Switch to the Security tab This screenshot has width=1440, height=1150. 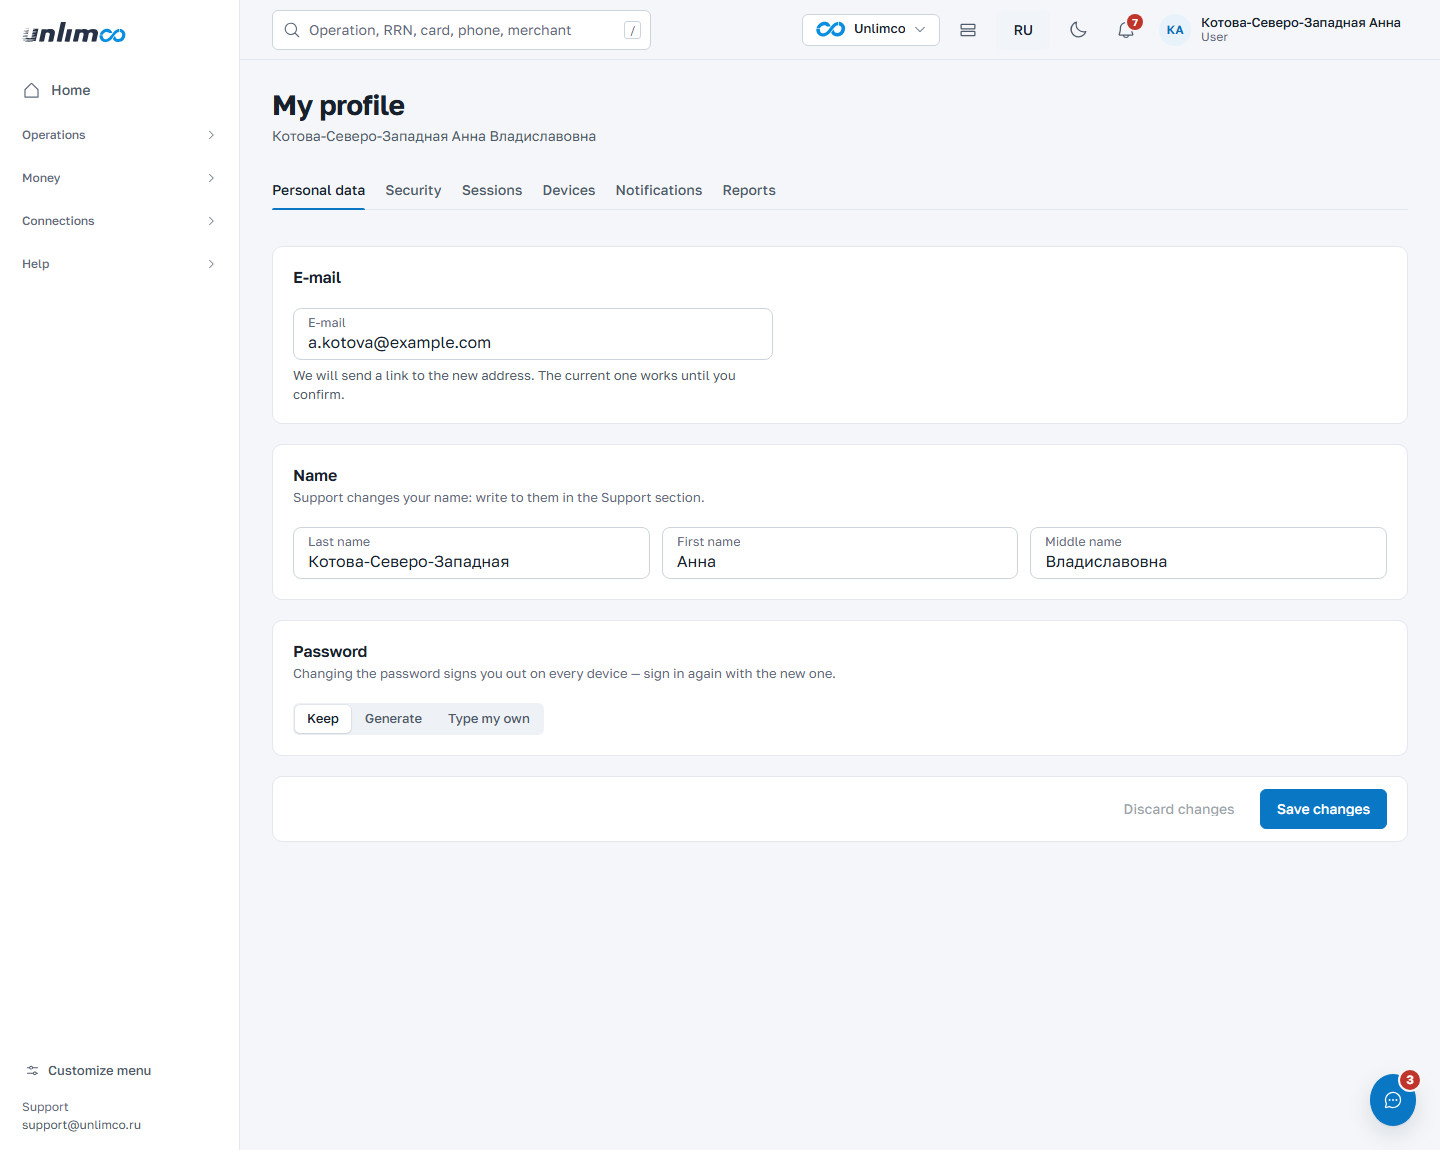[x=413, y=190]
